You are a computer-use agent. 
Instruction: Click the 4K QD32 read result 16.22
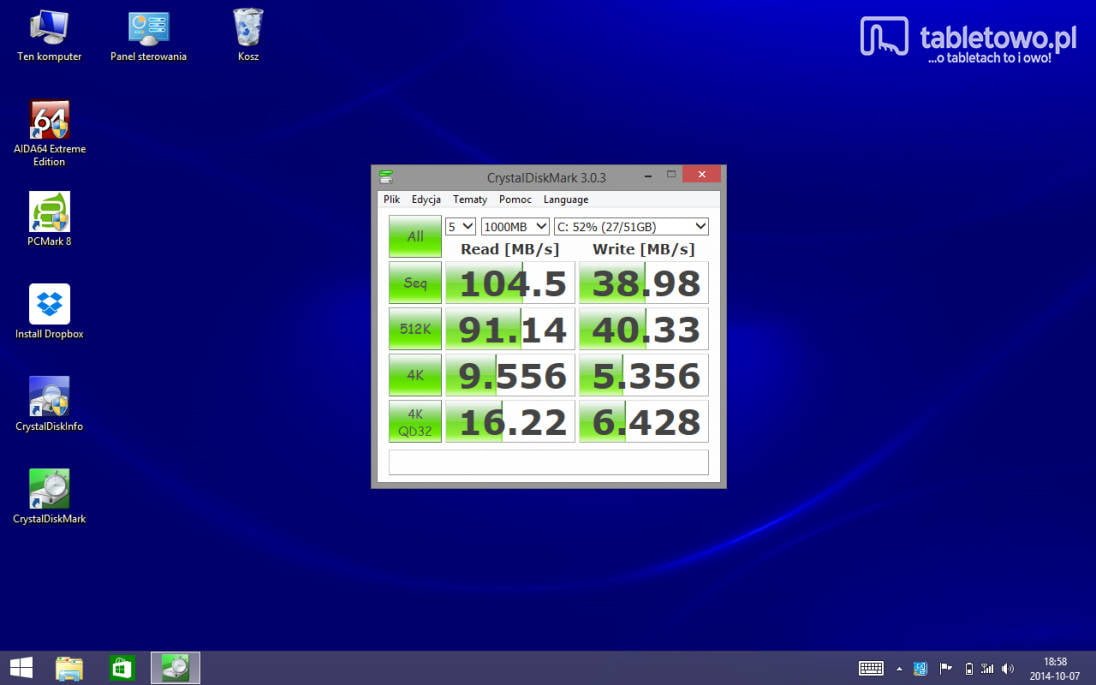pos(510,421)
